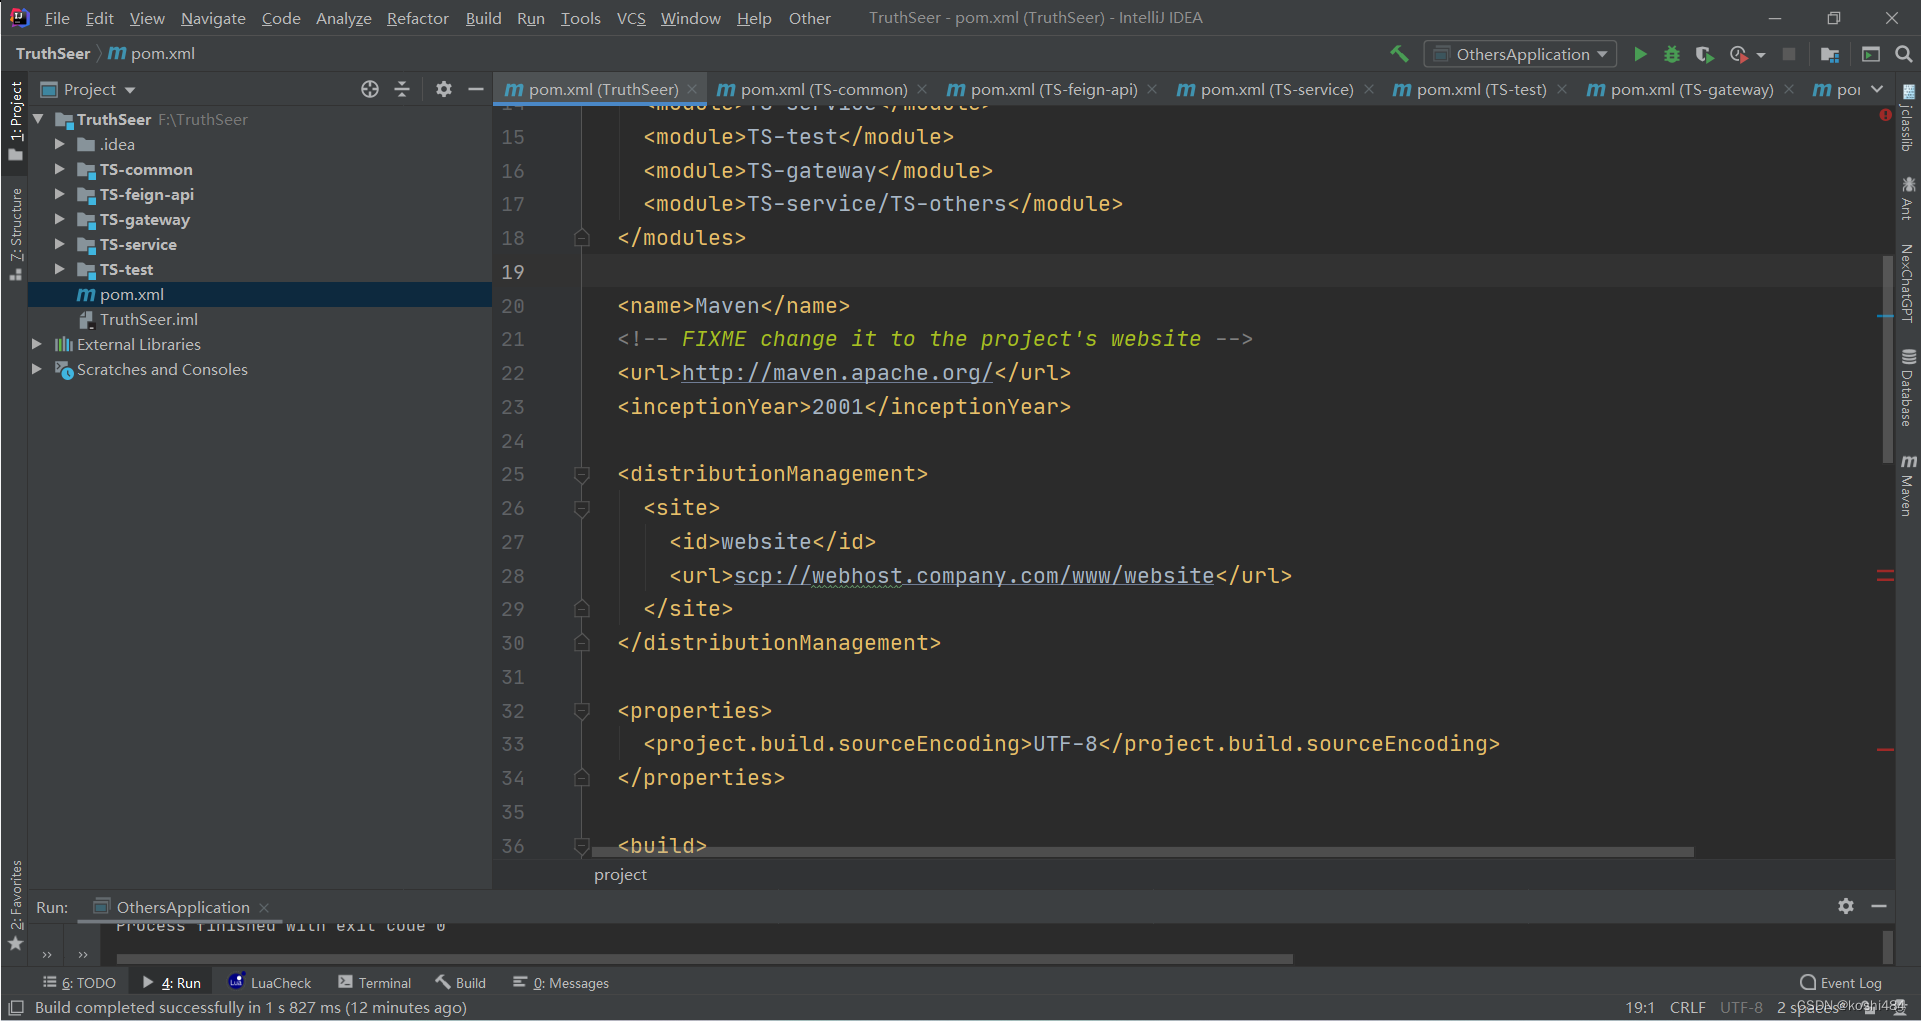
Task: Hide the Project tool window
Action: tap(476, 89)
